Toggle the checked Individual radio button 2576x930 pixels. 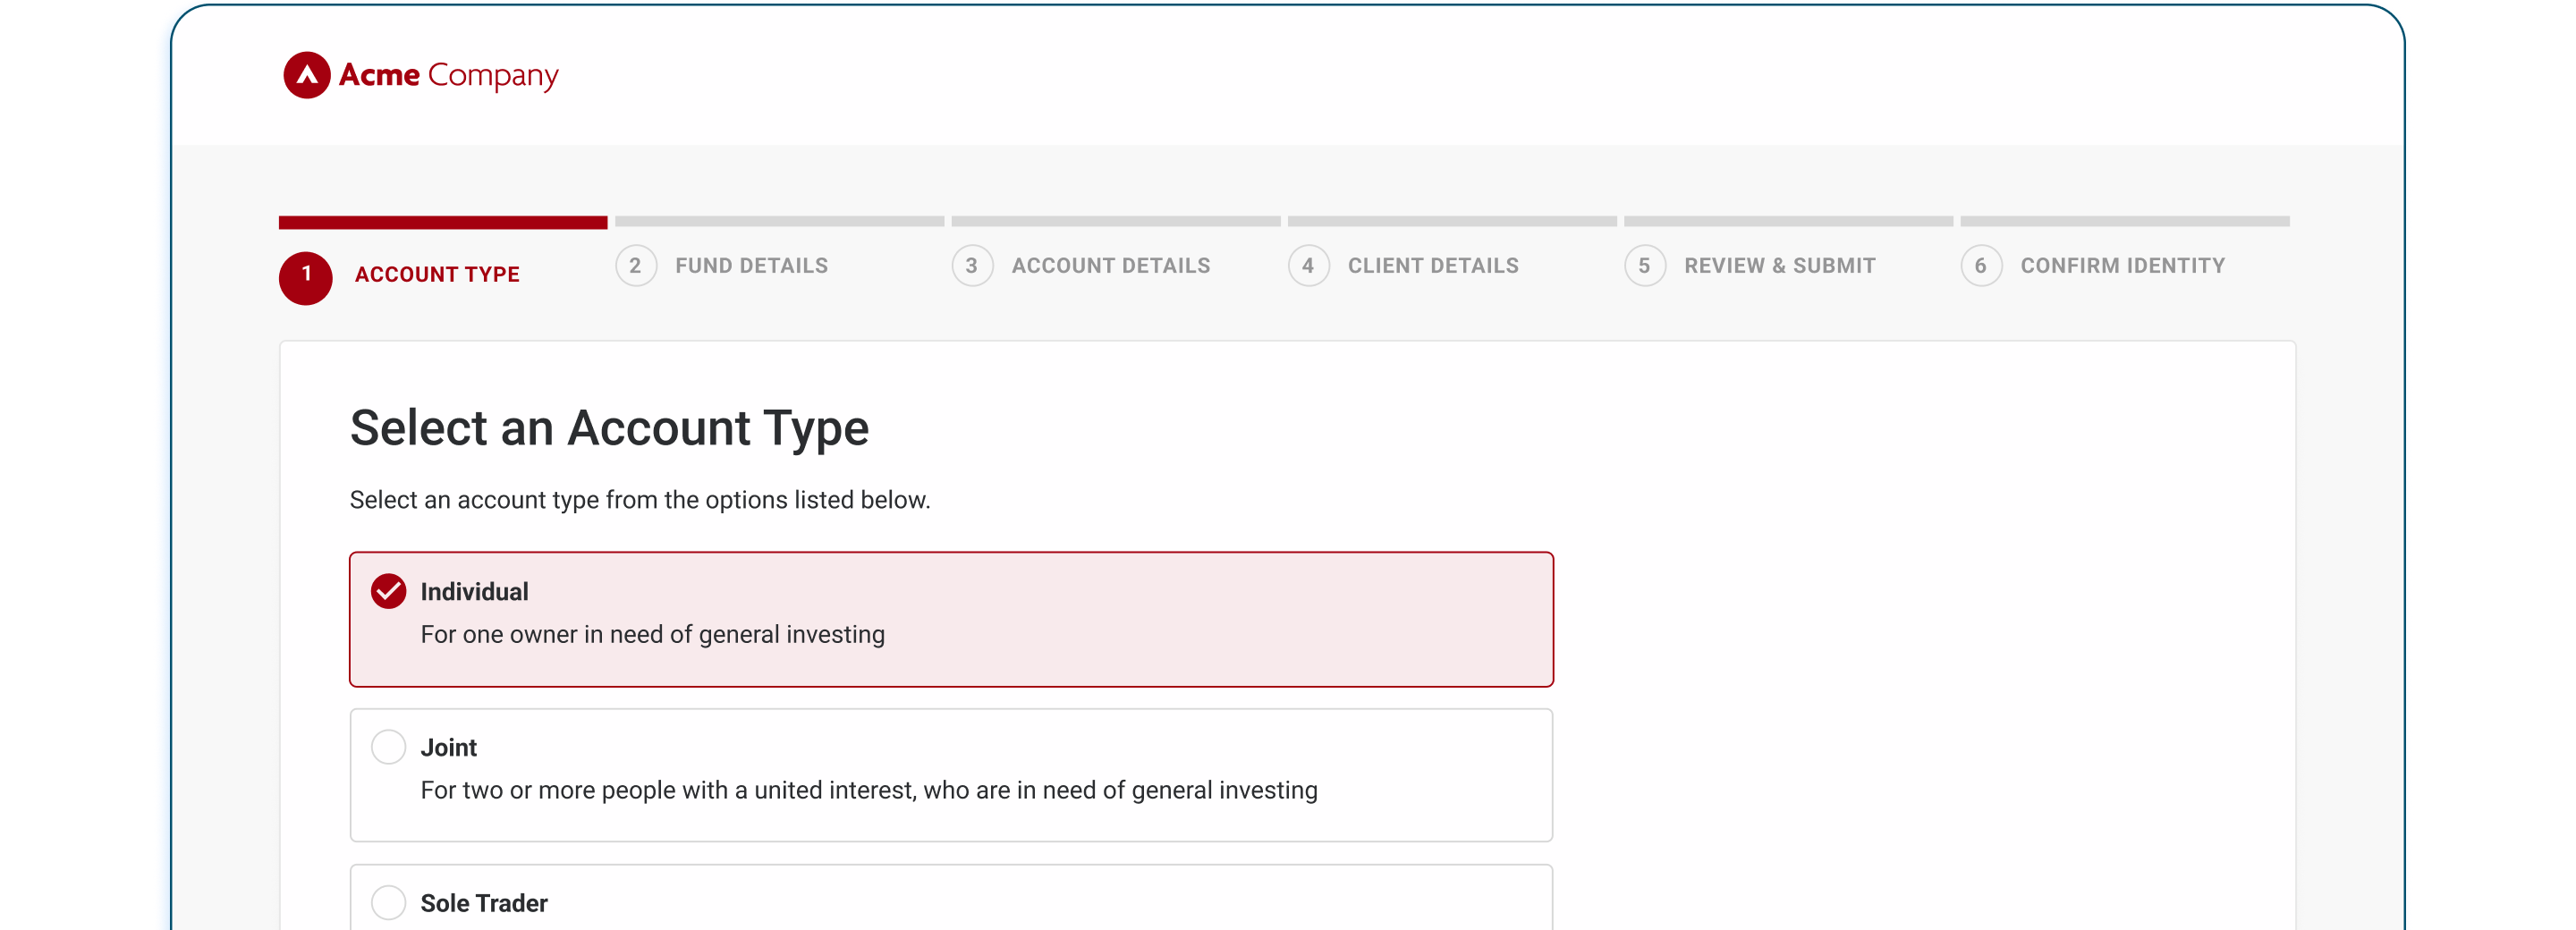[388, 591]
